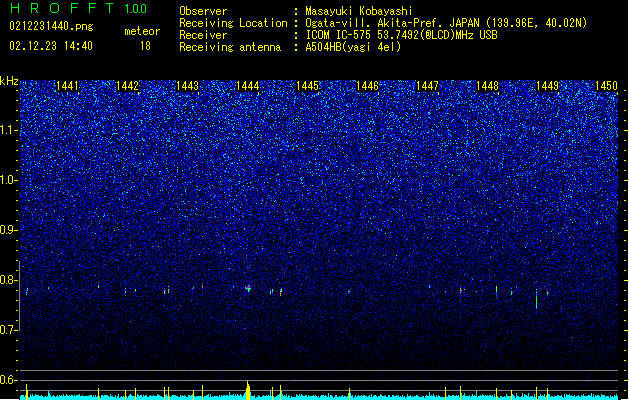Click the 1443 time marker
This screenshot has width=629, height=400.
pos(187,86)
